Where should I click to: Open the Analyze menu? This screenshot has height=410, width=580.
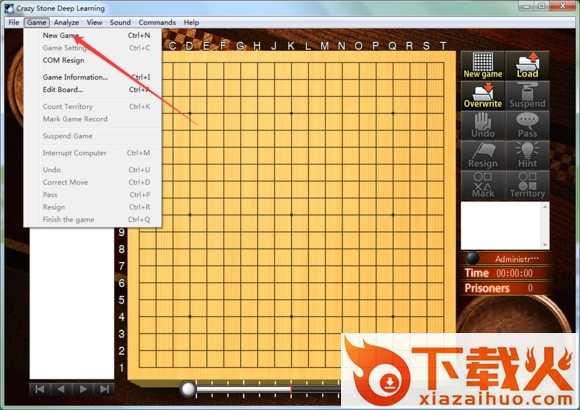pyautogui.click(x=66, y=22)
